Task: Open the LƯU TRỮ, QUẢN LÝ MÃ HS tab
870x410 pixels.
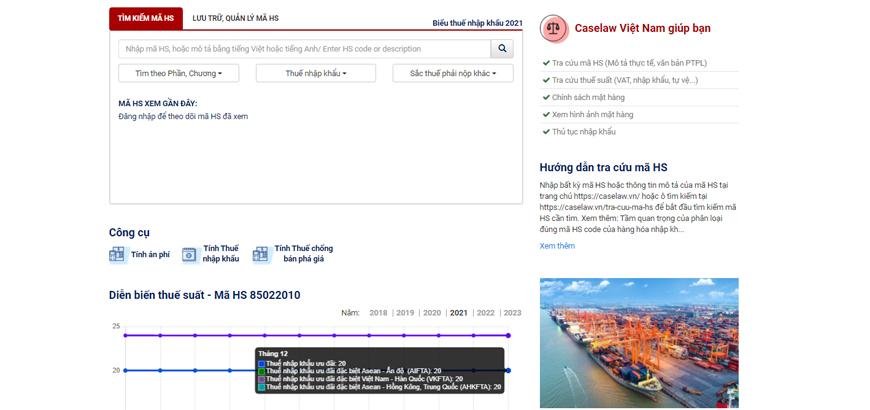Action: [236, 18]
